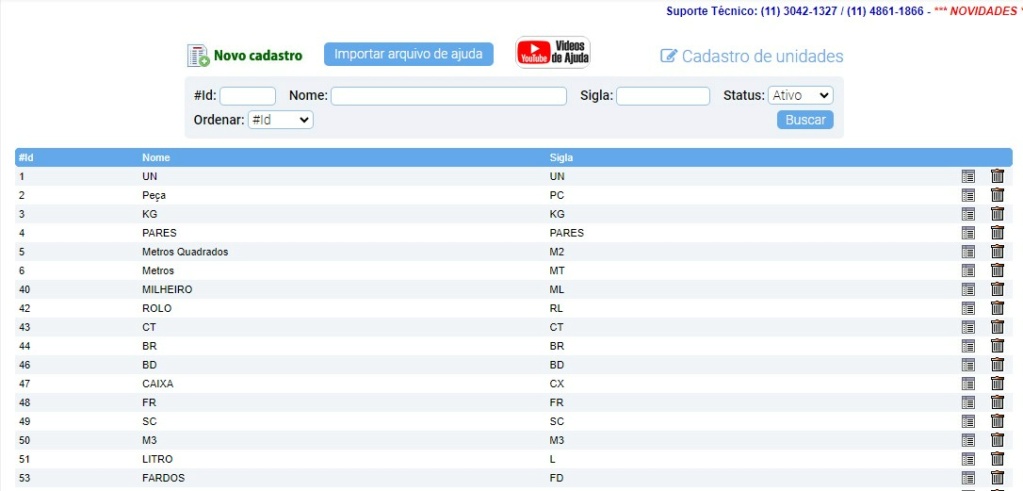Select the id cell '40'
Screen dimensions: 1023x491
(25, 290)
